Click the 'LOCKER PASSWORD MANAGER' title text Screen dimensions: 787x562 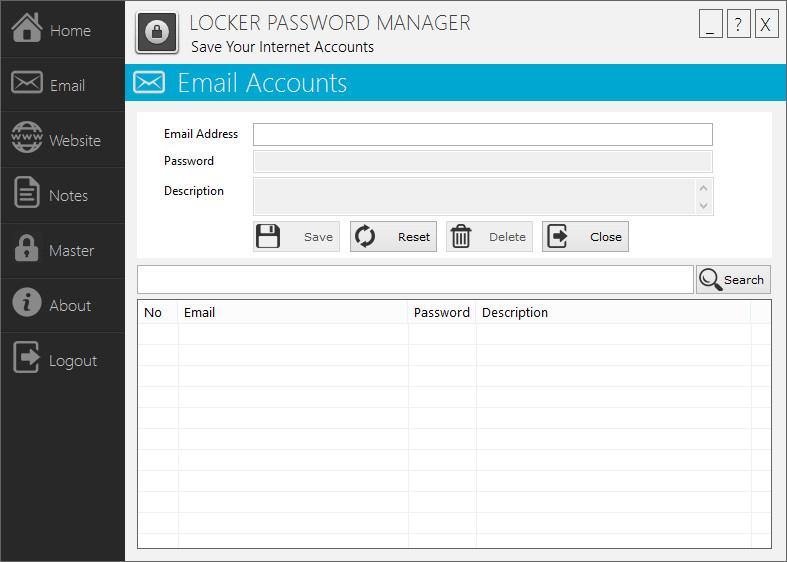330,23
